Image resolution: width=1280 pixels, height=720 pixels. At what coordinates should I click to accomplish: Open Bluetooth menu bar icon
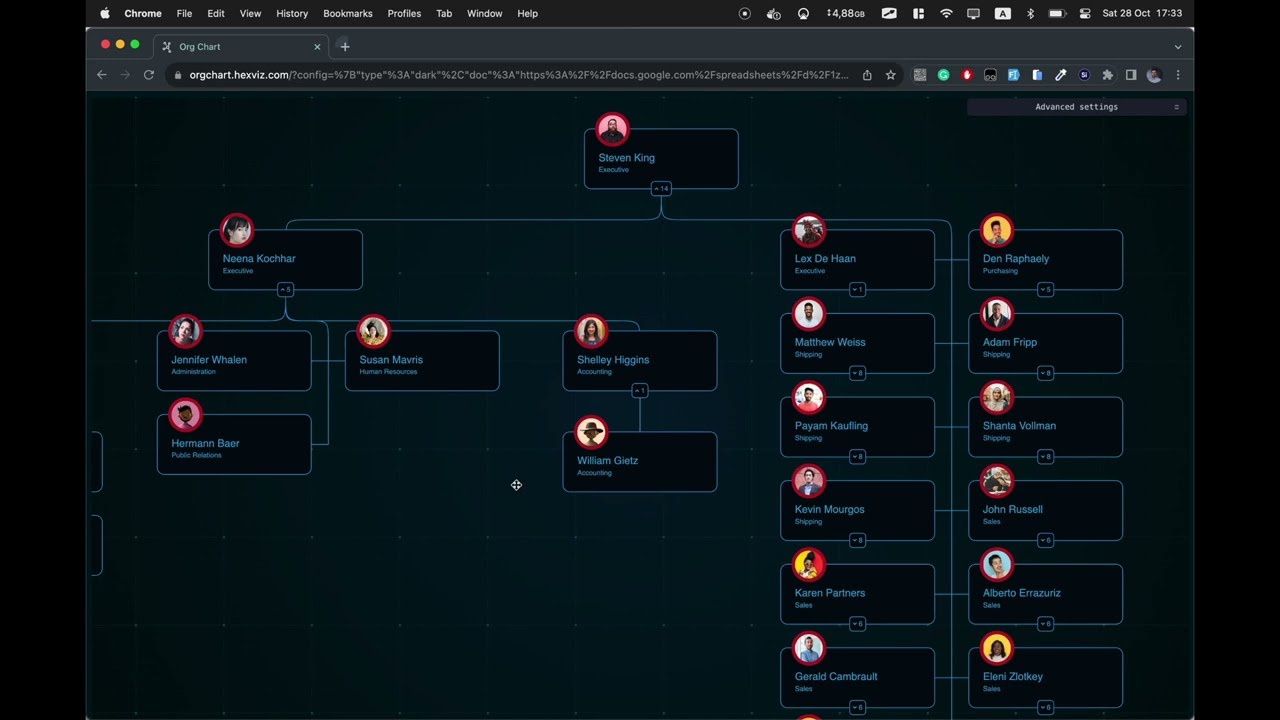point(1030,13)
